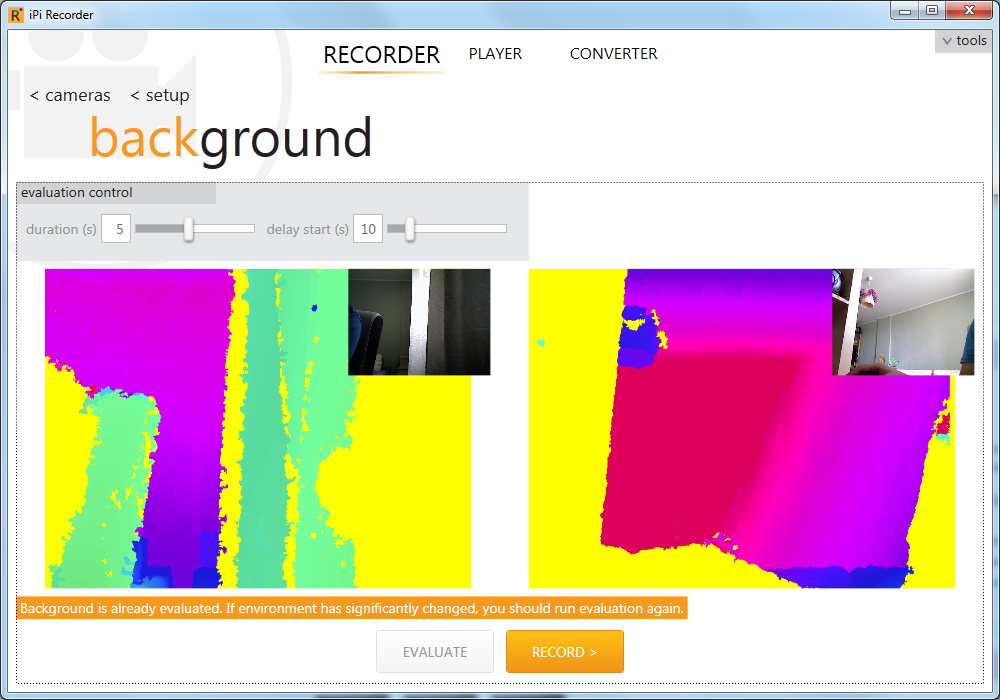This screenshot has width=1000, height=700.
Task: Click the RECORD > button
Action: point(564,652)
